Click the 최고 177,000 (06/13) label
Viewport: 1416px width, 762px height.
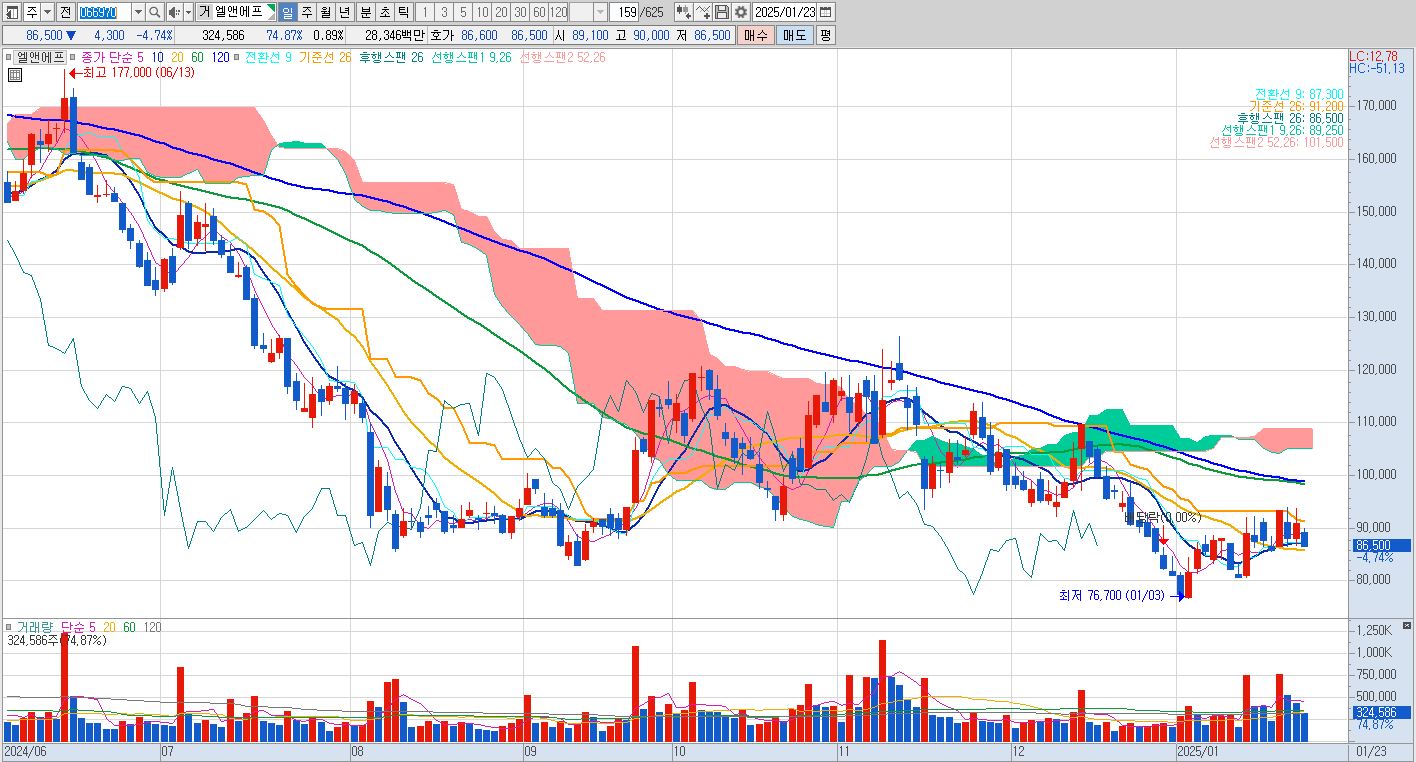139,72
